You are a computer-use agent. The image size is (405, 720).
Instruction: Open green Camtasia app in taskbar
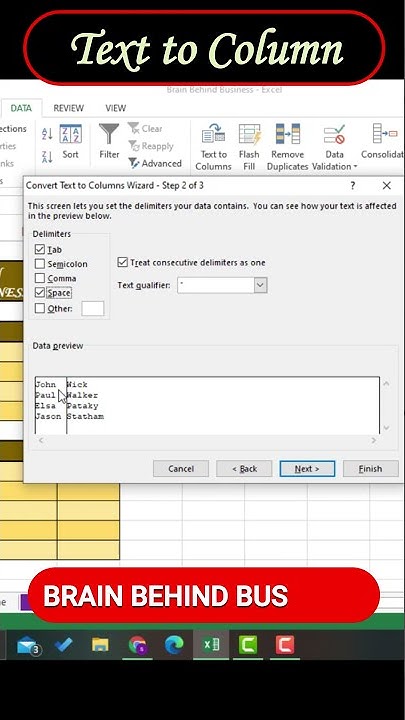pyautogui.click(x=248, y=645)
